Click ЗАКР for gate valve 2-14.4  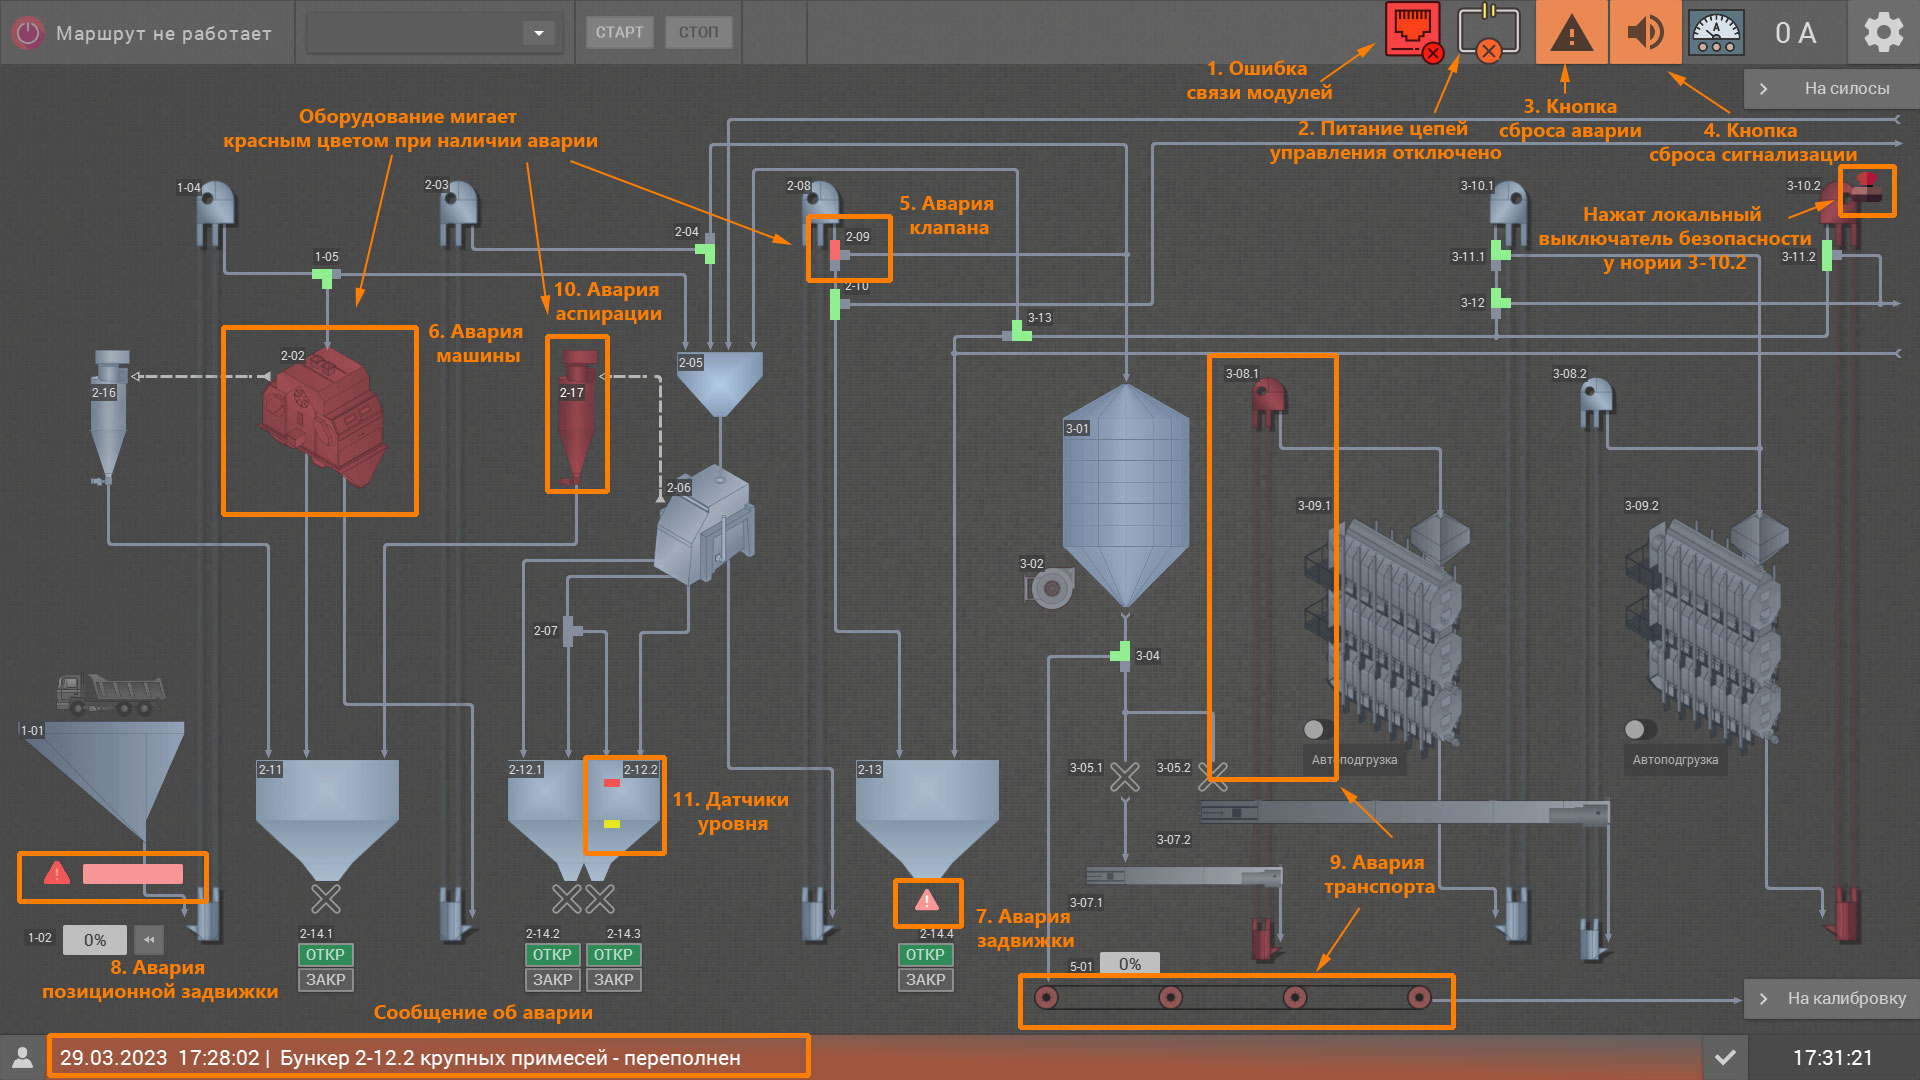925,980
